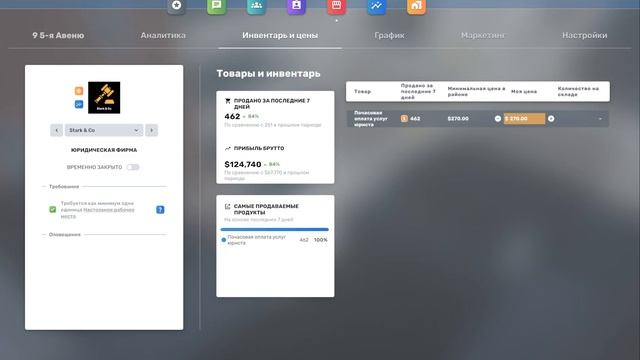This screenshot has height=360, width=640.
Task: Switch to the Маркетинг tab
Action: pos(483,36)
